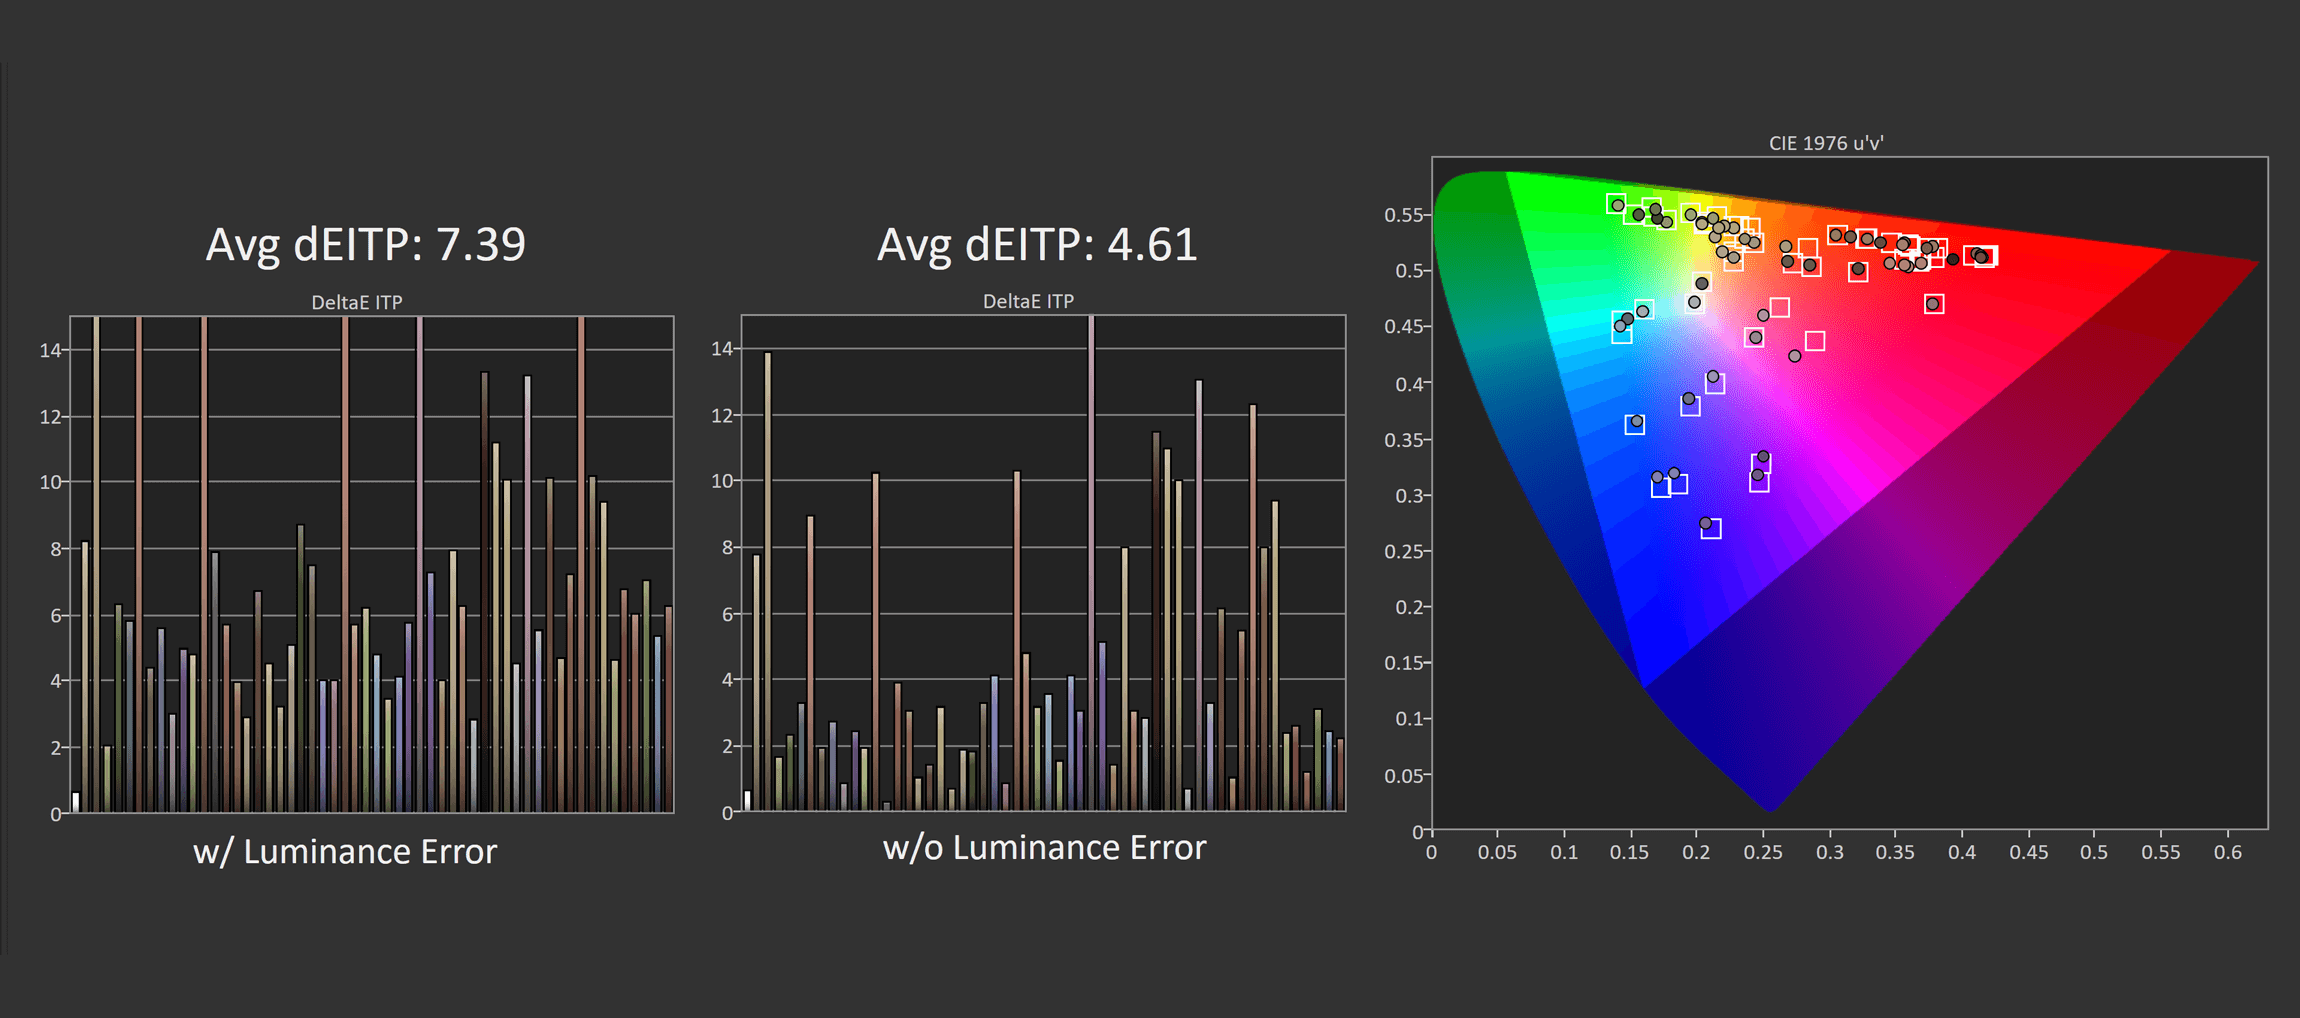
Task: Click the leftmost square marker in the green region
Action: coord(1616,204)
